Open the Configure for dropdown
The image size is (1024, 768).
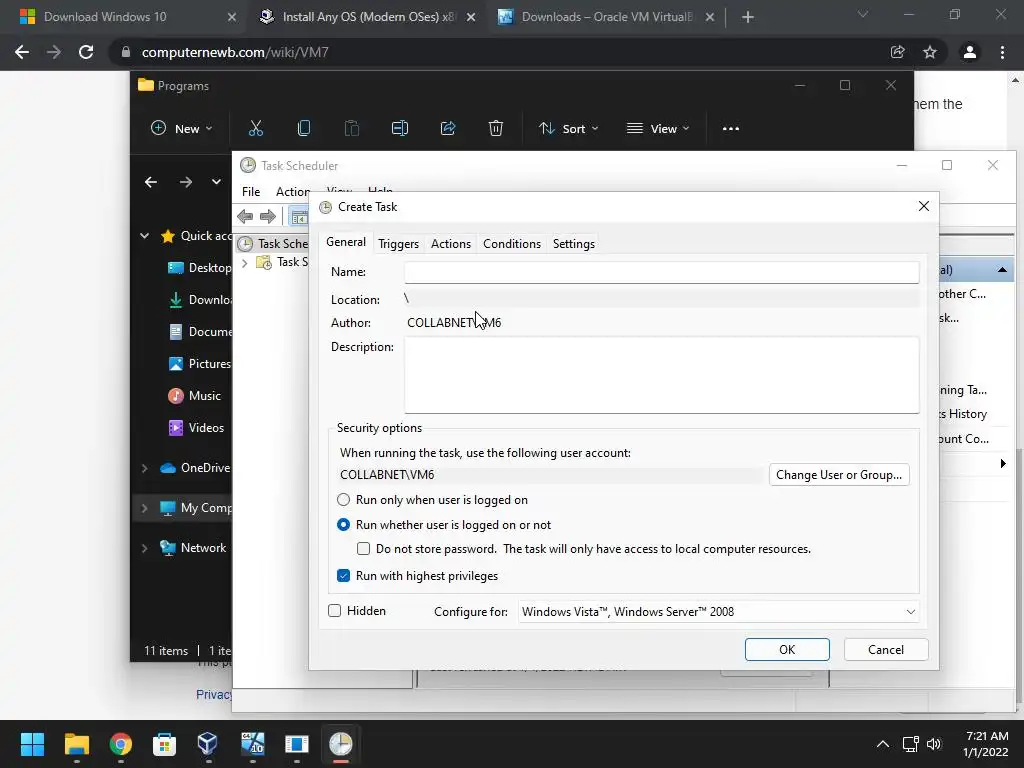718,612
